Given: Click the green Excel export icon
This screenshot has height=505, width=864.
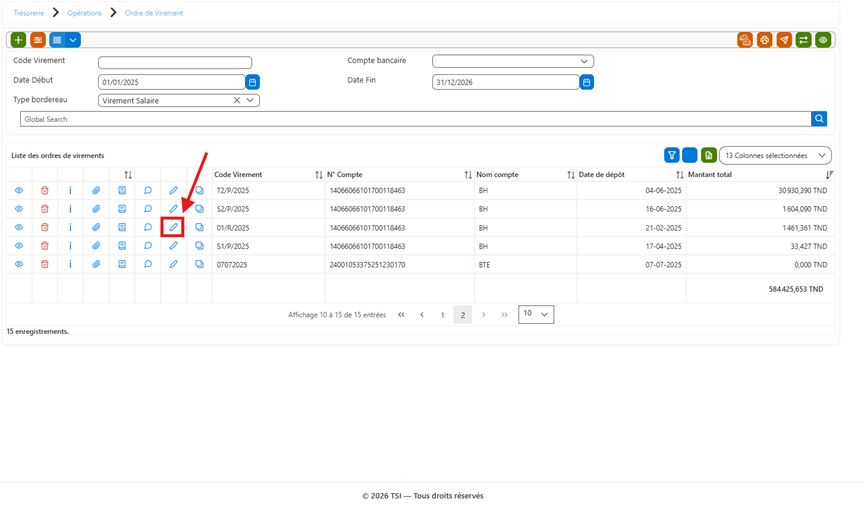Looking at the screenshot, I should [709, 155].
